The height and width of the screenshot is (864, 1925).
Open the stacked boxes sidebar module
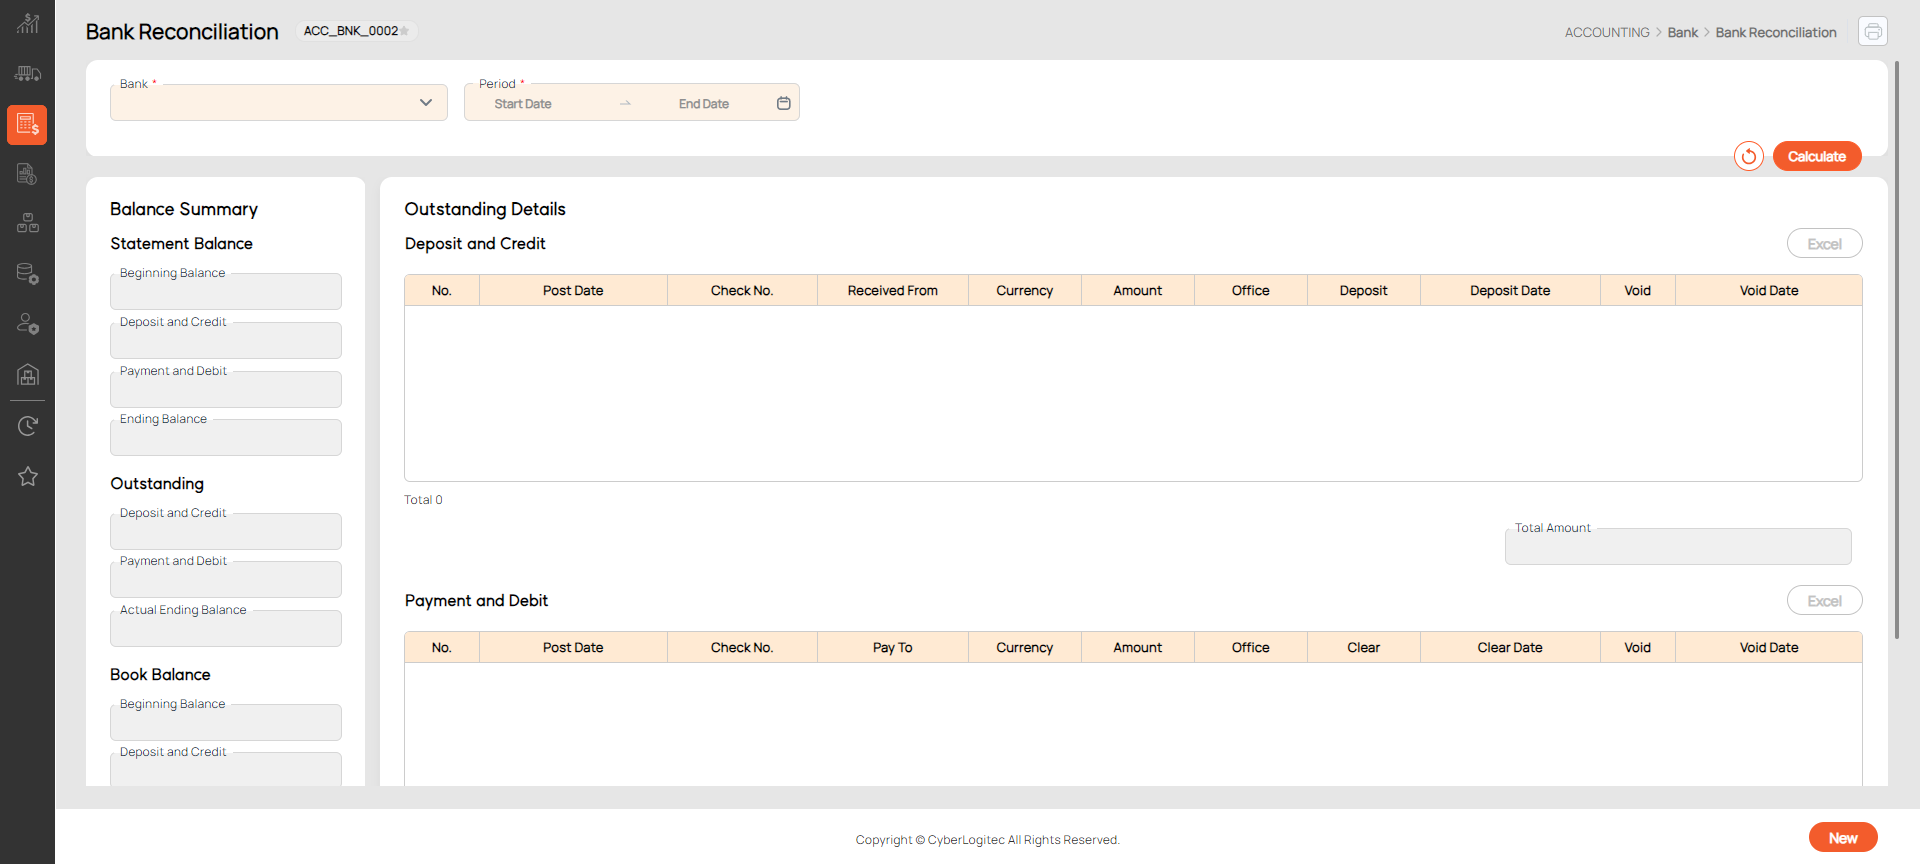pos(27,223)
